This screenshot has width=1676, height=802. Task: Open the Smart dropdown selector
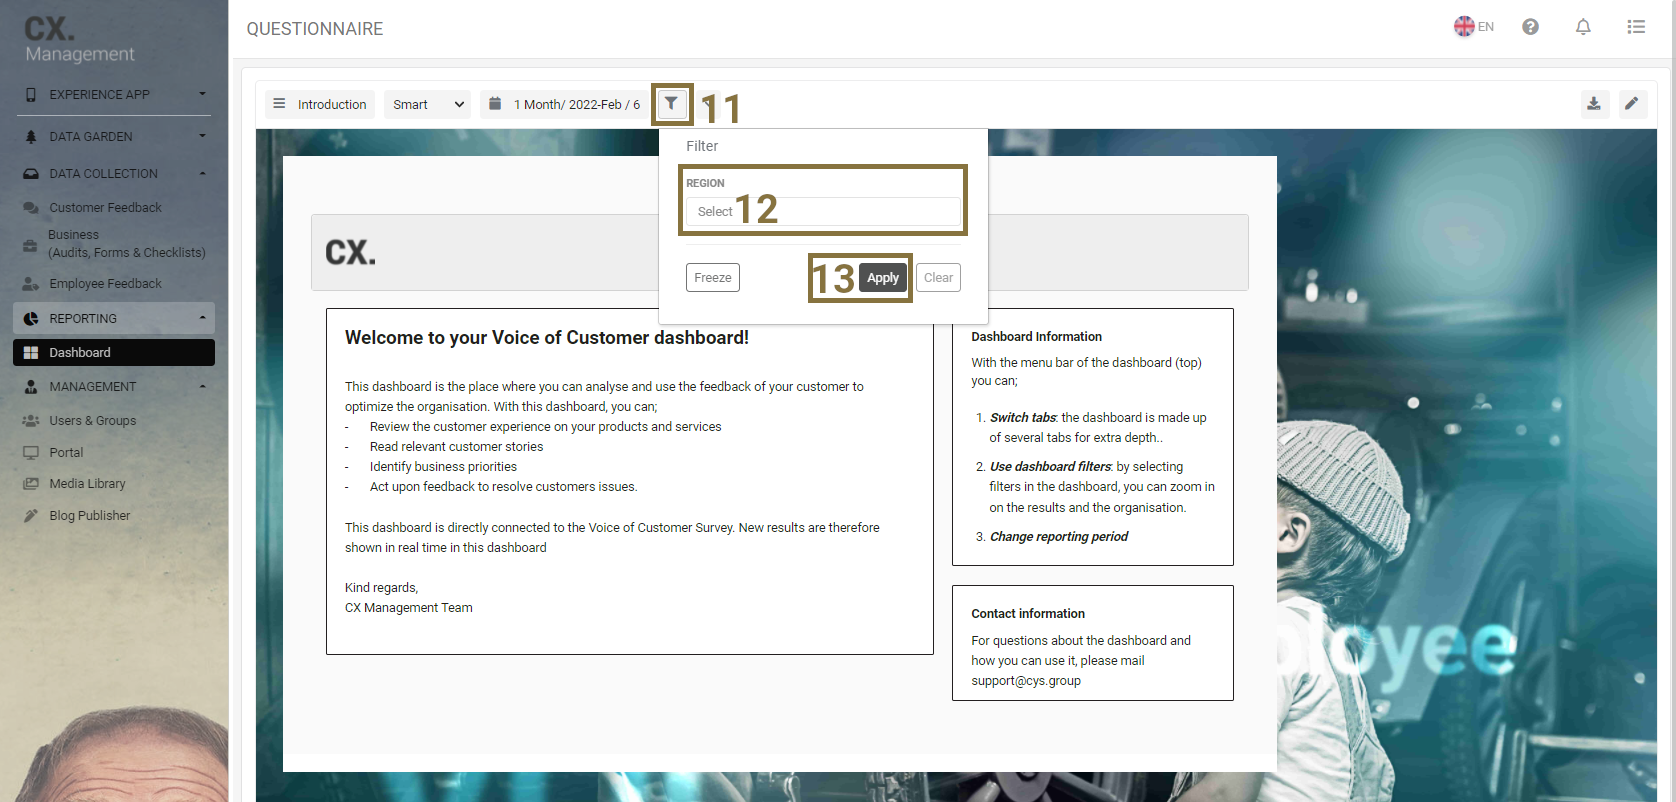pyautogui.click(x=427, y=104)
